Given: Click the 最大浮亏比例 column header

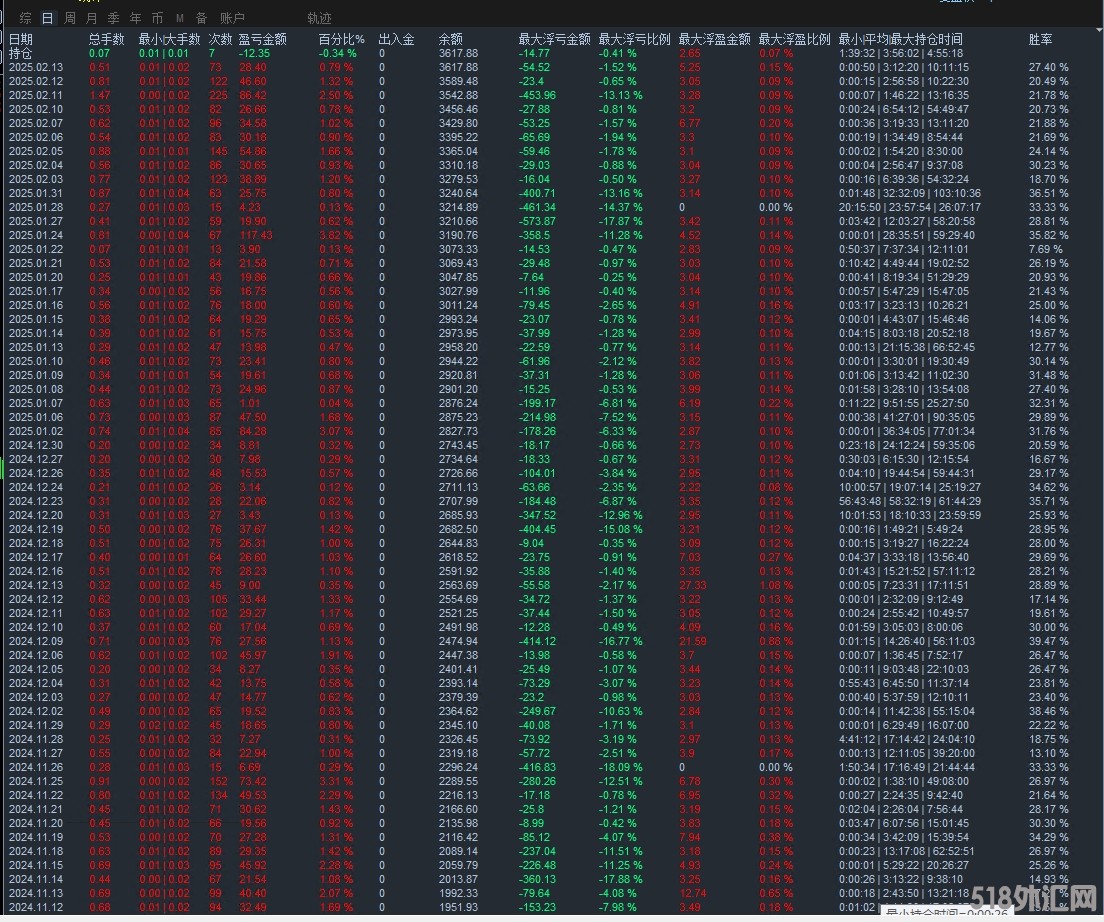Looking at the screenshot, I should pyautogui.click(x=634, y=39).
